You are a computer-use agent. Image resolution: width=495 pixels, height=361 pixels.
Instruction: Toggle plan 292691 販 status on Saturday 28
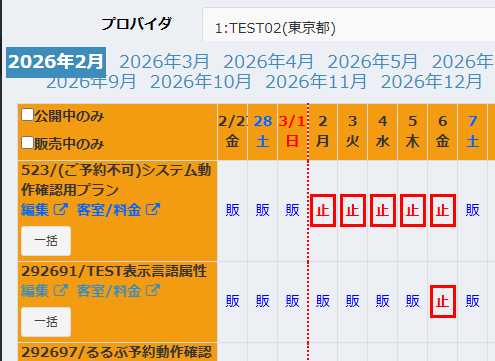pos(263,301)
